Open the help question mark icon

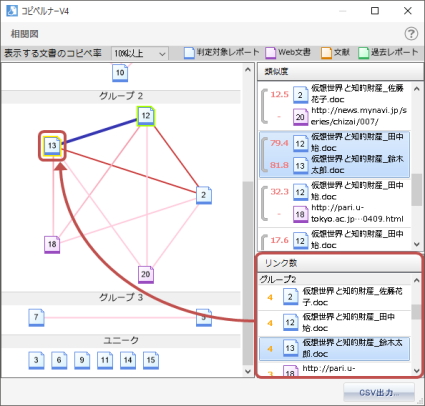click(411, 34)
